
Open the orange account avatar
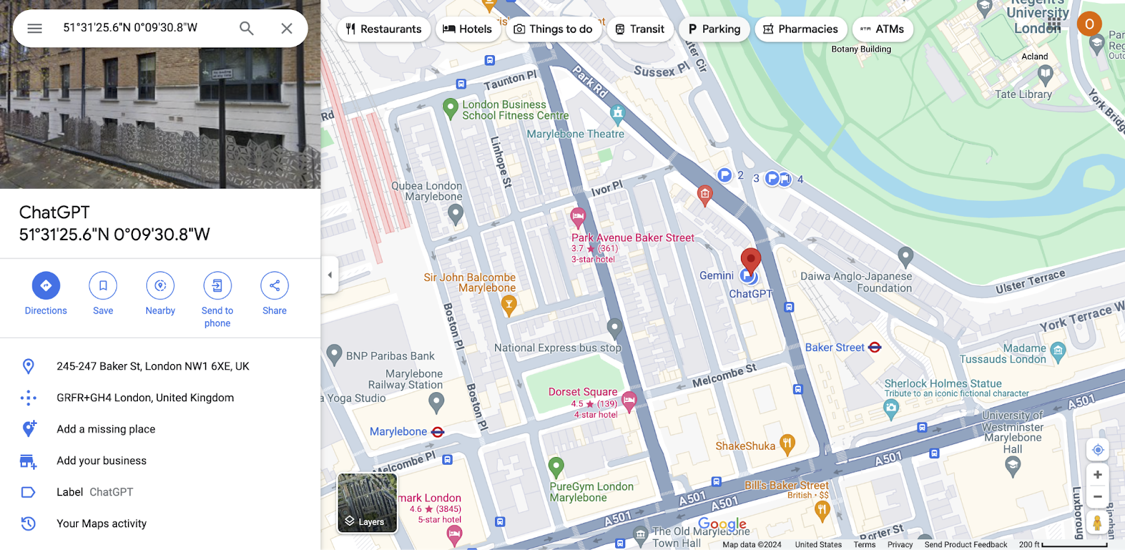point(1089,25)
